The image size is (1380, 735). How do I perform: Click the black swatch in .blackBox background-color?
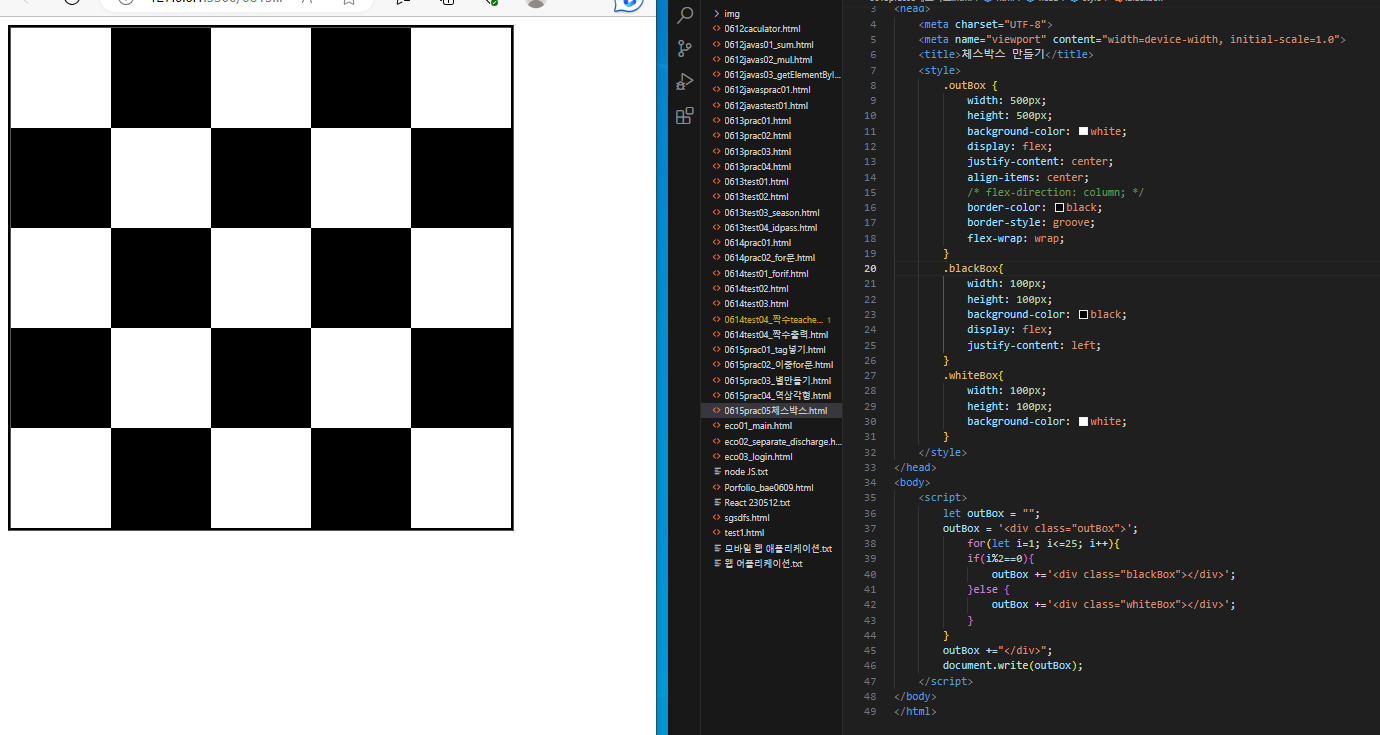pos(1083,314)
